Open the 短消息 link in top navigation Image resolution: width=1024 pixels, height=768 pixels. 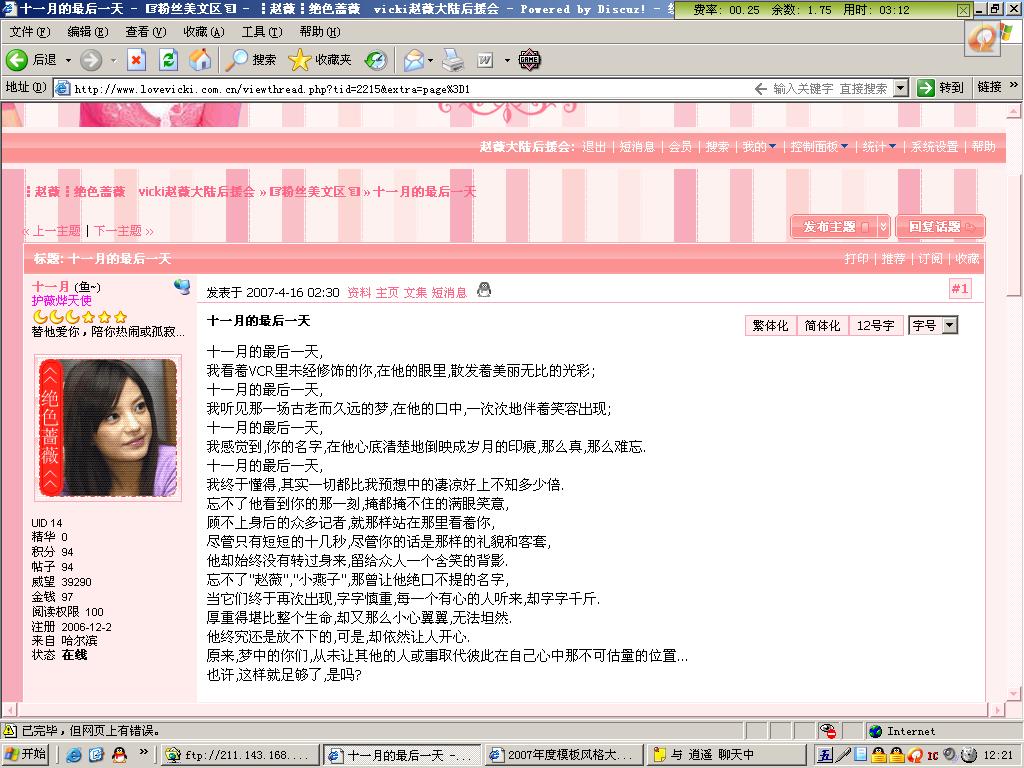[637, 147]
